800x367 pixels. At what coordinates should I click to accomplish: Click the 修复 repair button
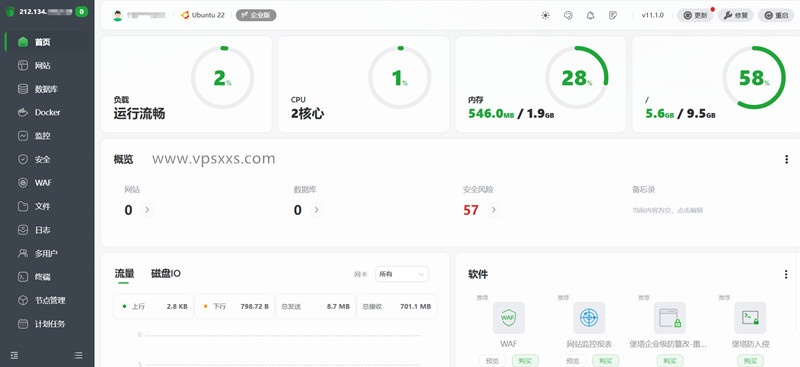pyautogui.click(x=735, y=15)
